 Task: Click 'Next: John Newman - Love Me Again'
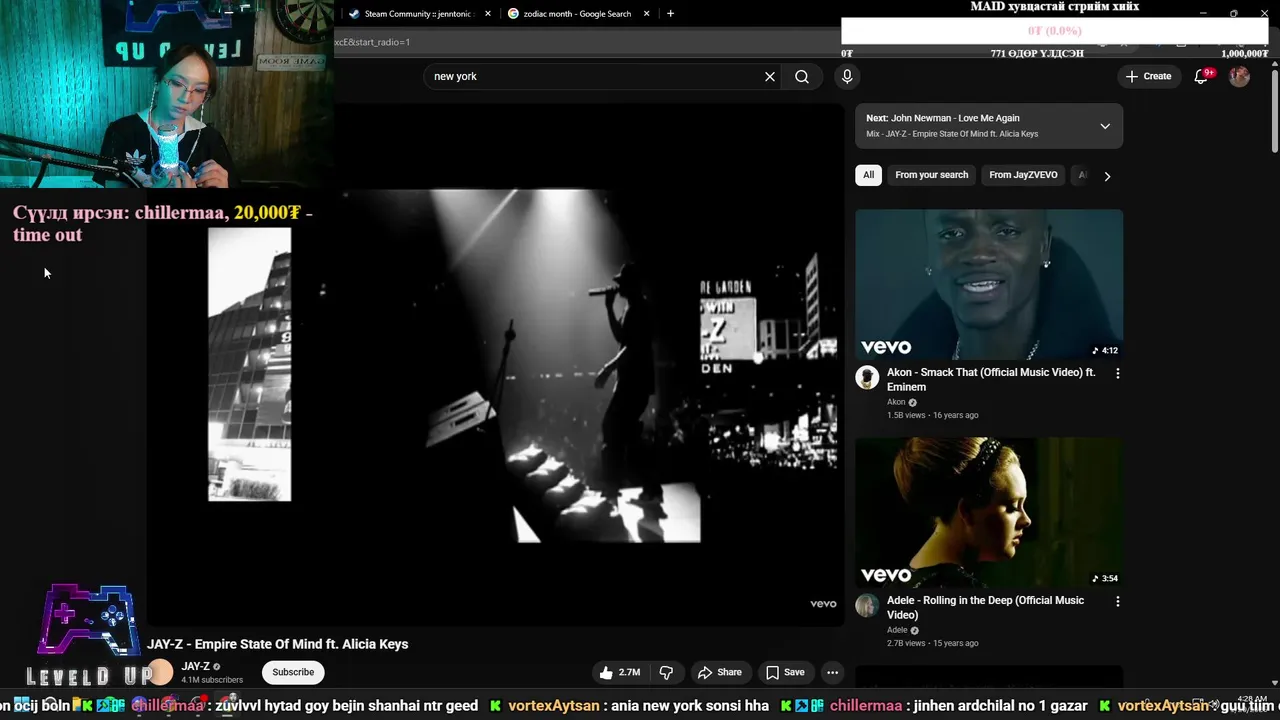(943, 118)
